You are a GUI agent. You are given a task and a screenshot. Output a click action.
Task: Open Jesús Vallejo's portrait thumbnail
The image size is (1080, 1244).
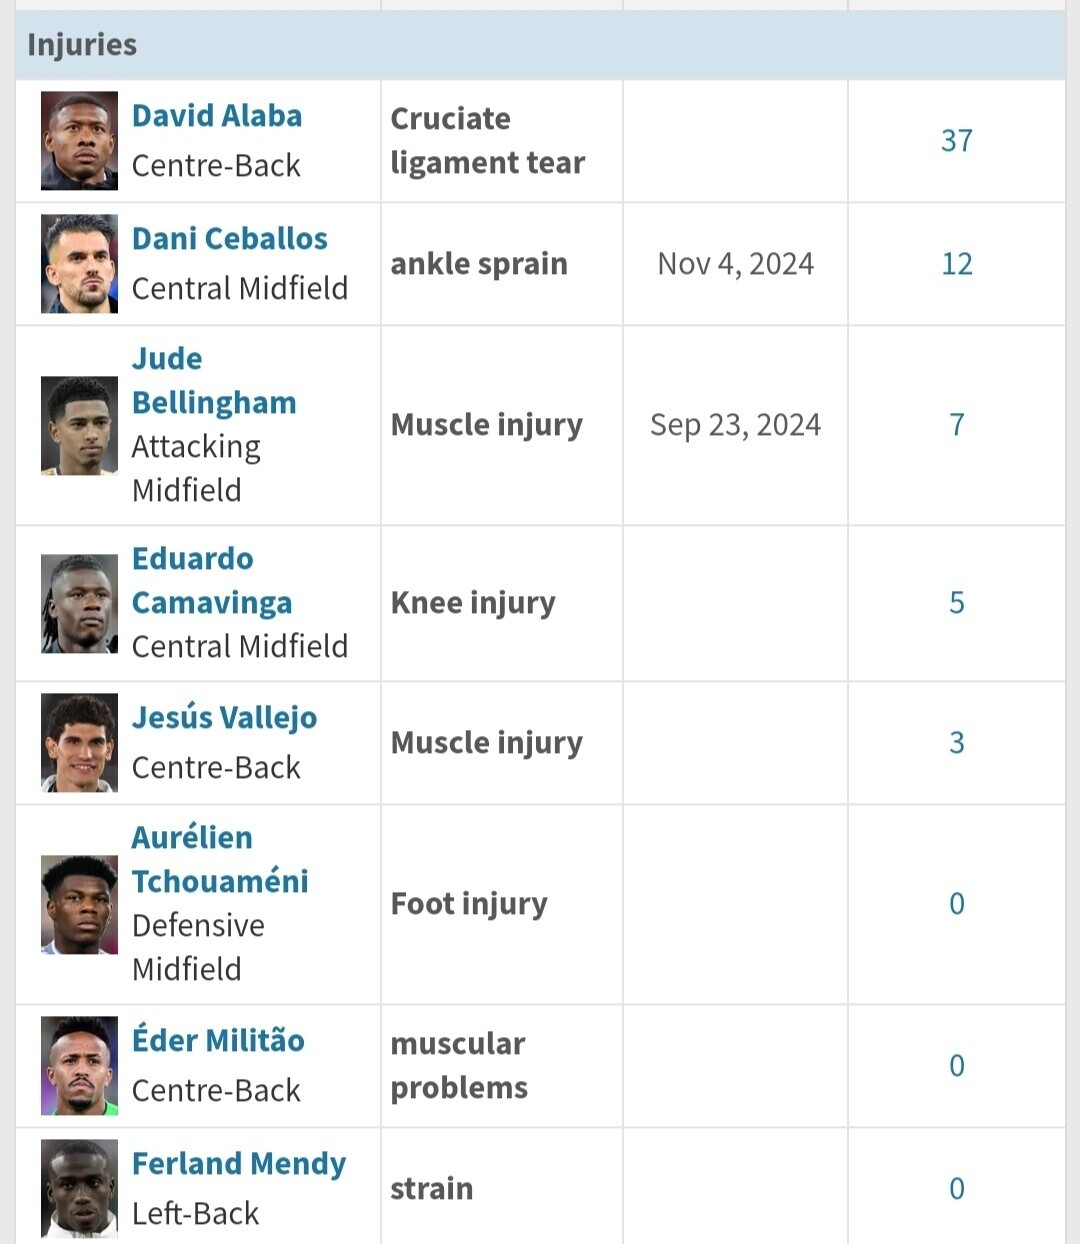pos(79,743)
